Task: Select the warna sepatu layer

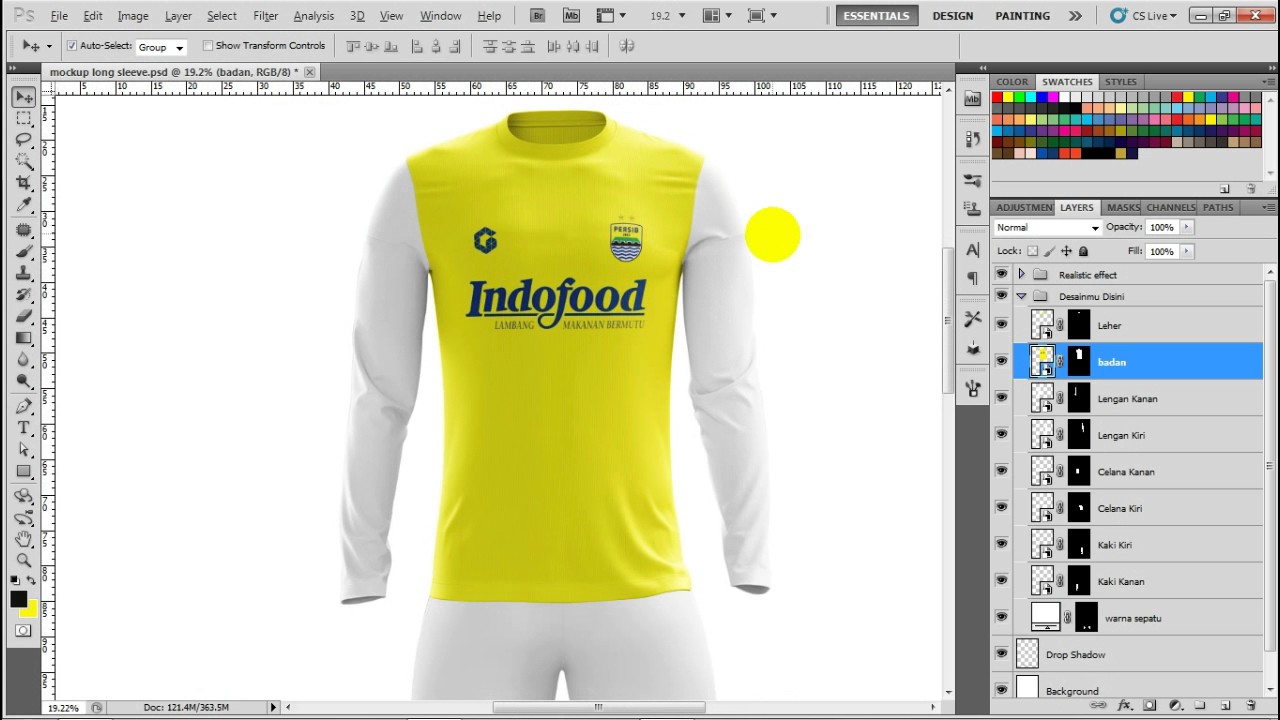Action: pyautogui.click(x=1139, y=618)
